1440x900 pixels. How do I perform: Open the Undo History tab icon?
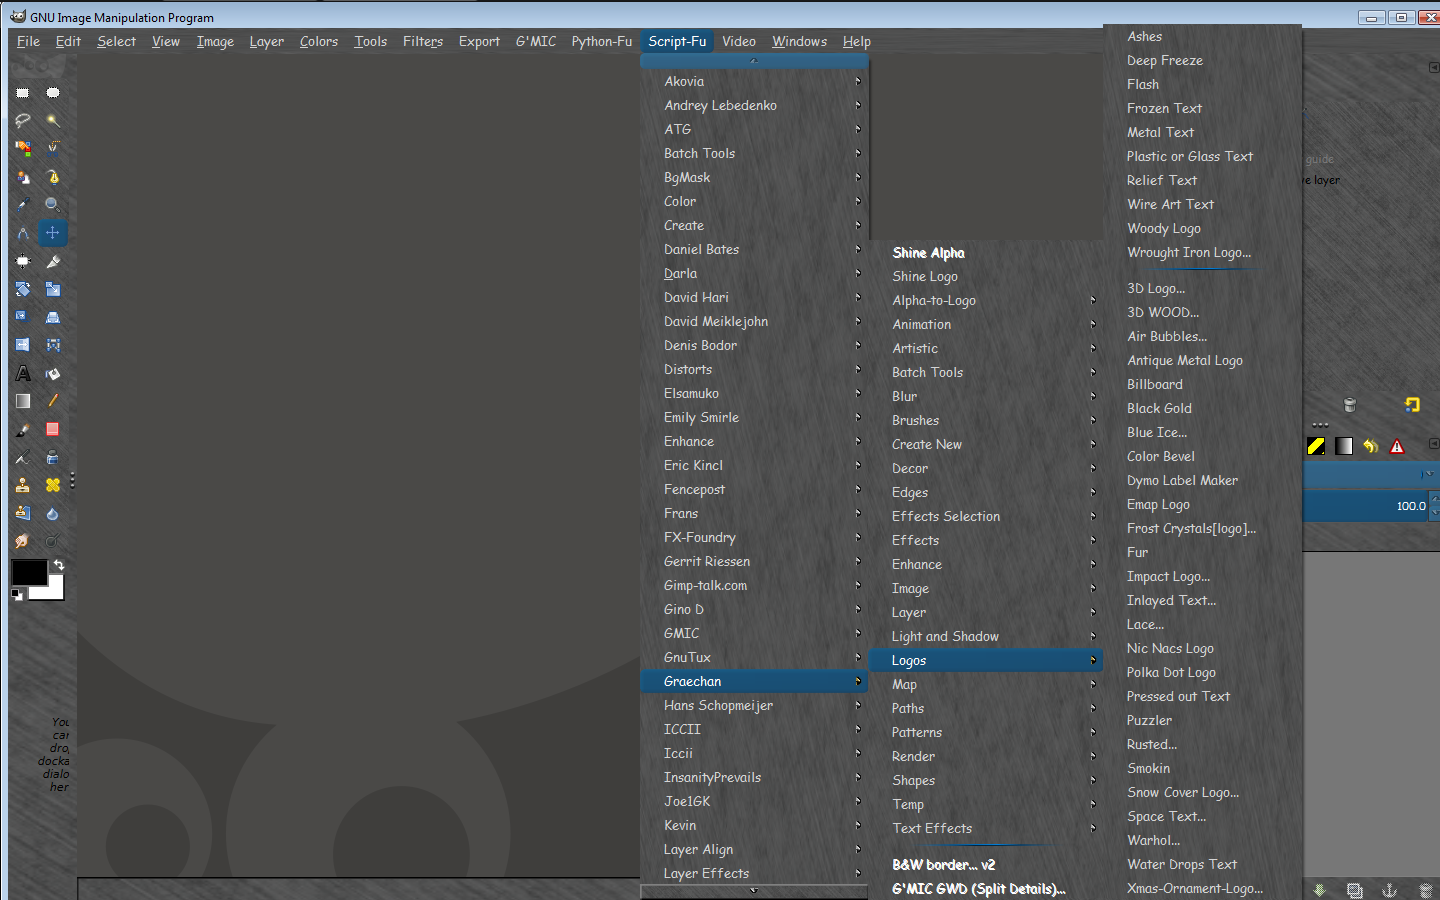1370,446
